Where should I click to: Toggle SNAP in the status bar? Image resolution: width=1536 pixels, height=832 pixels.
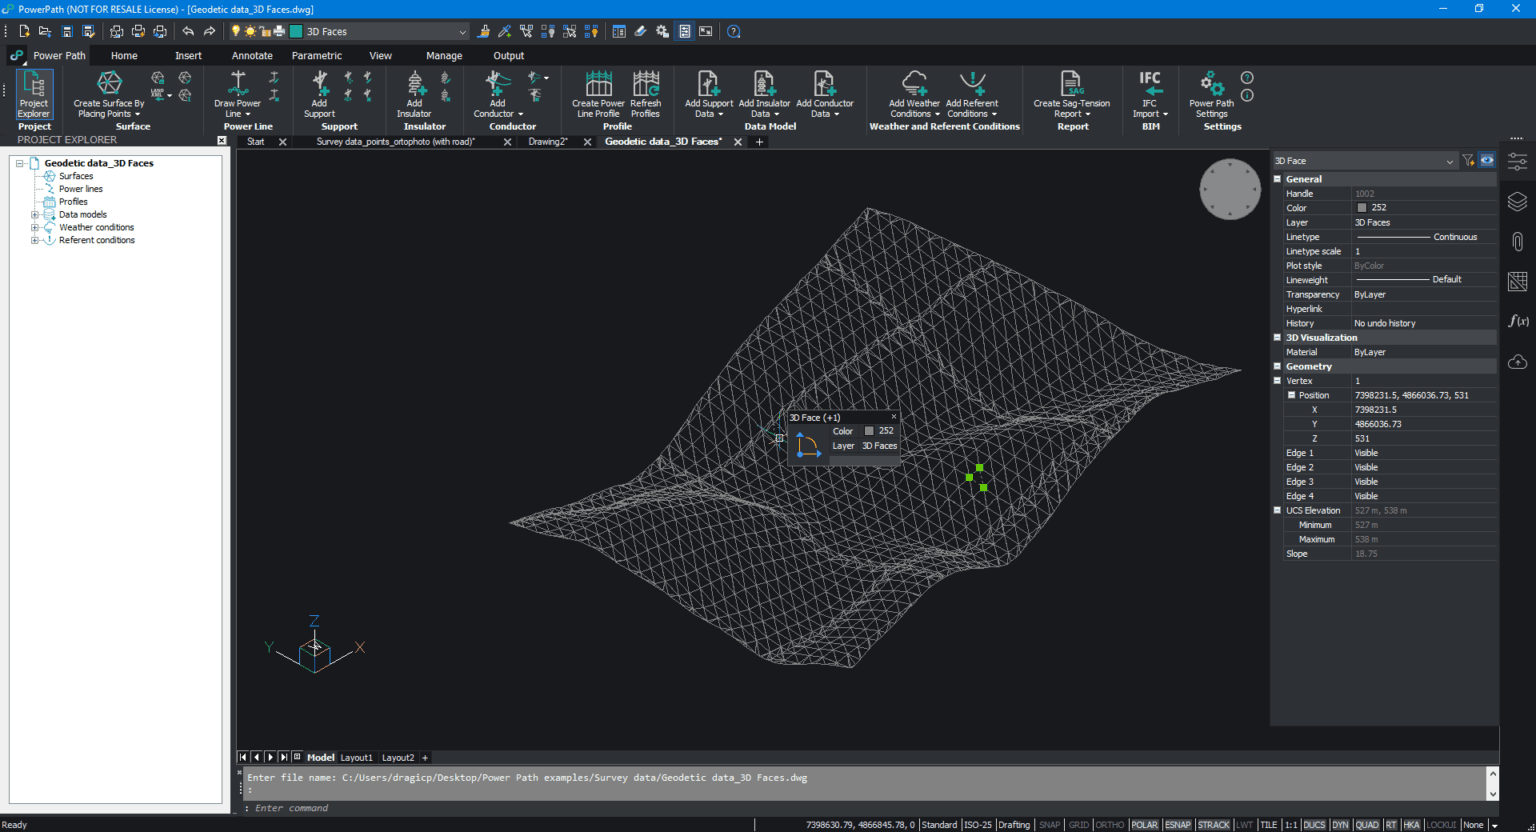pos(1049,825)
